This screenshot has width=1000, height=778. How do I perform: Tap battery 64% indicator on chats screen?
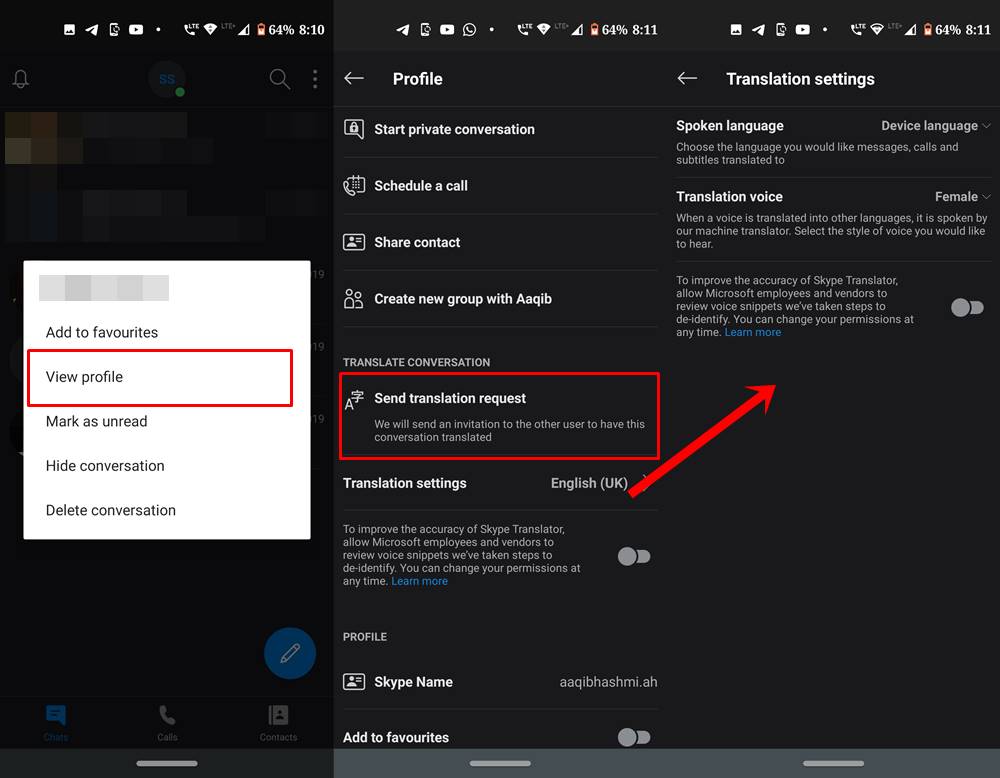[275, 29]
